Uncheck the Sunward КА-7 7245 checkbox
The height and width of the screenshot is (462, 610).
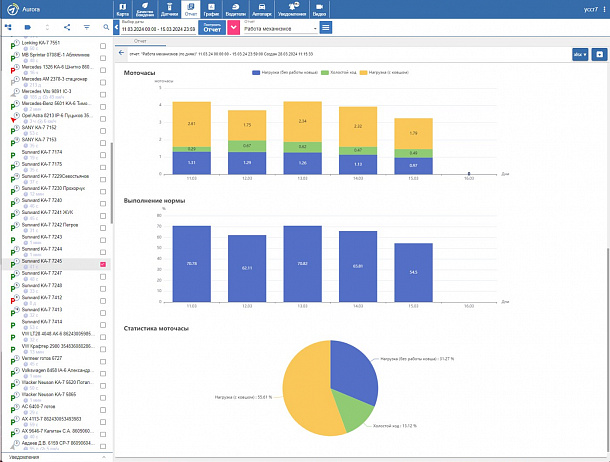click(103, 264)
